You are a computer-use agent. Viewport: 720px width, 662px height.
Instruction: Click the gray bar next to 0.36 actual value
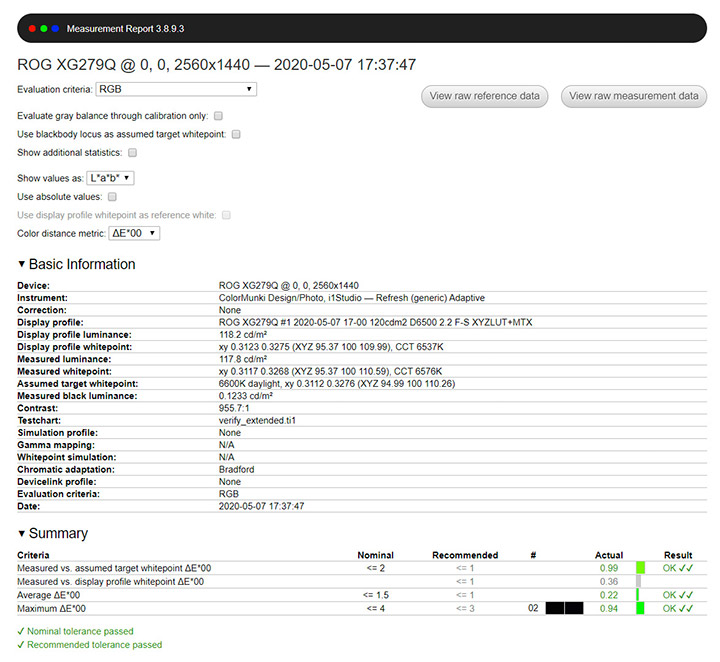pyautogui.click(x=638, y=581)
